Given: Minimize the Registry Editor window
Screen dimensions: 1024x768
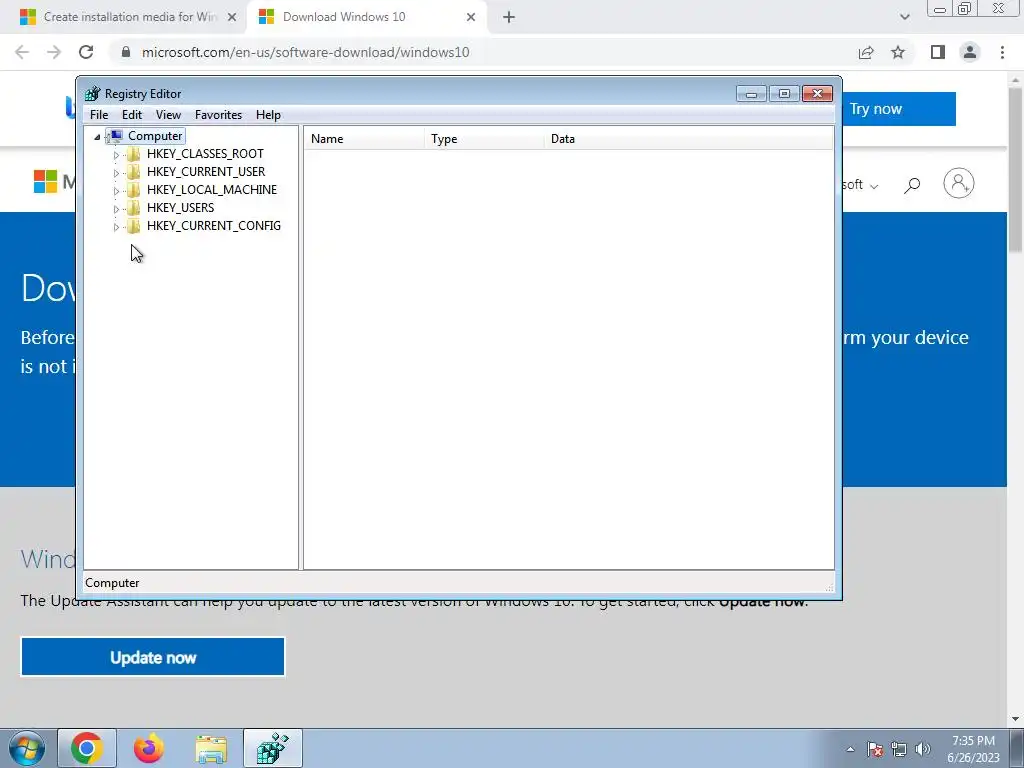Looking at the screenshot, I should point(751,94).
